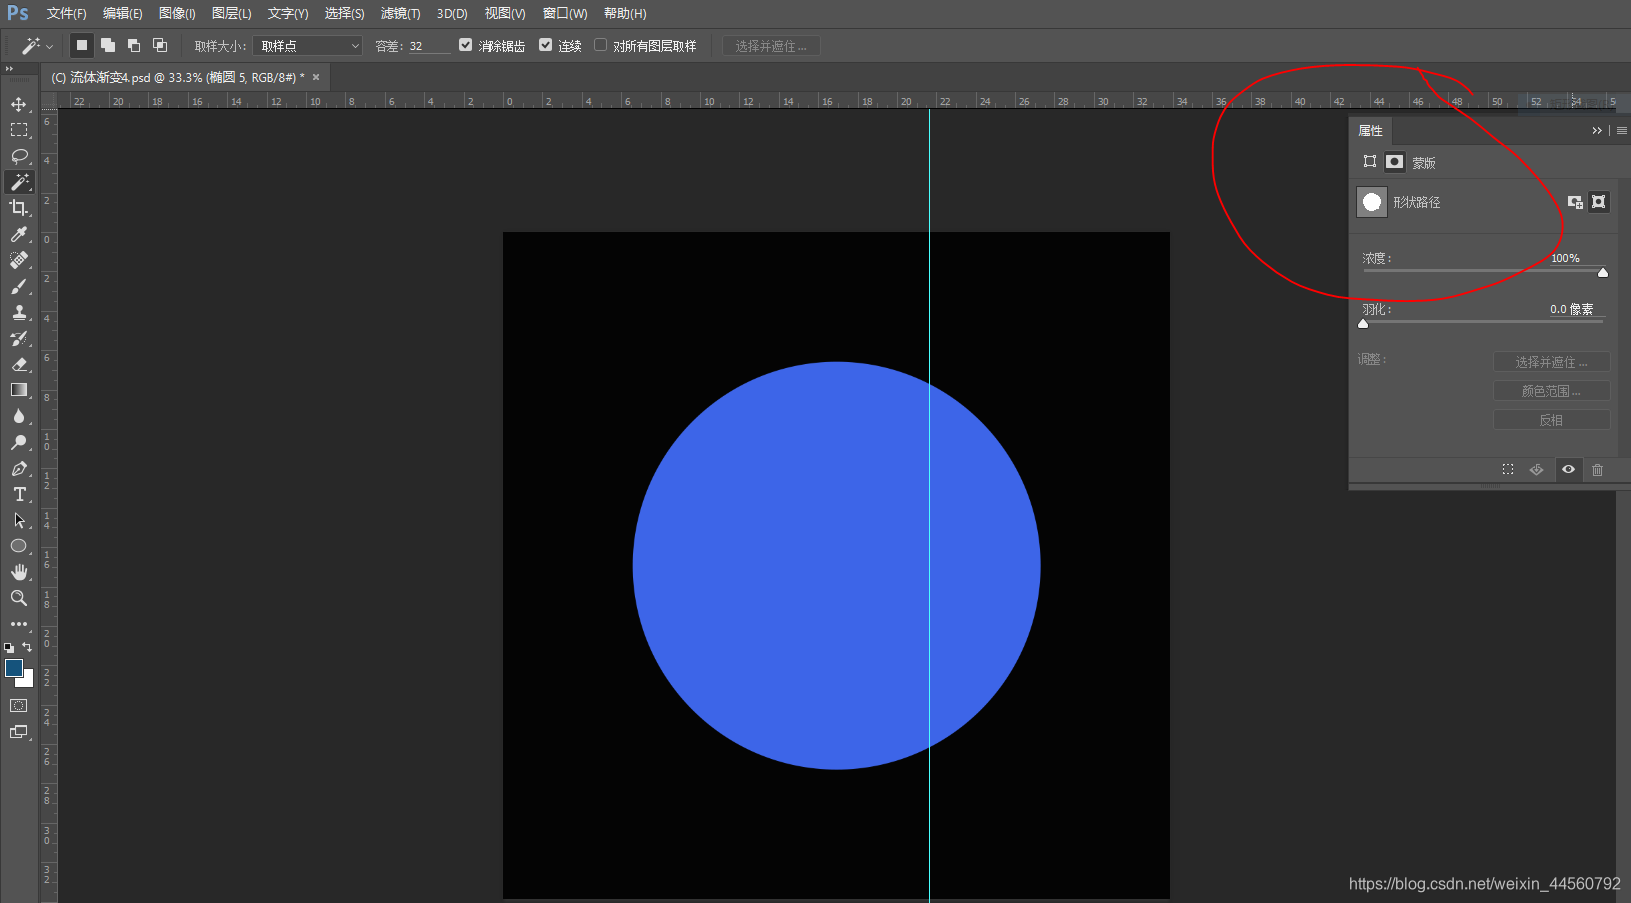
Task: Choose Subtract from Selection mode
Action: click(134, 45)
